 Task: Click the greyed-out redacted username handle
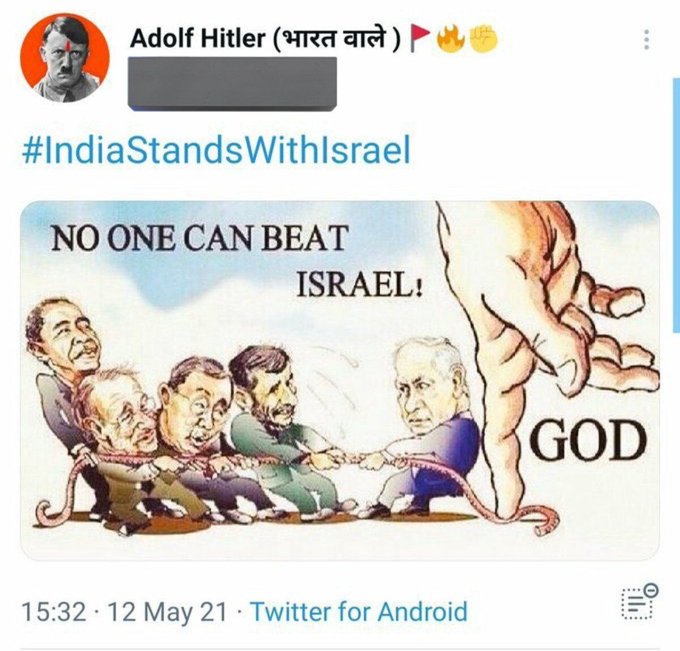point(232,82)
